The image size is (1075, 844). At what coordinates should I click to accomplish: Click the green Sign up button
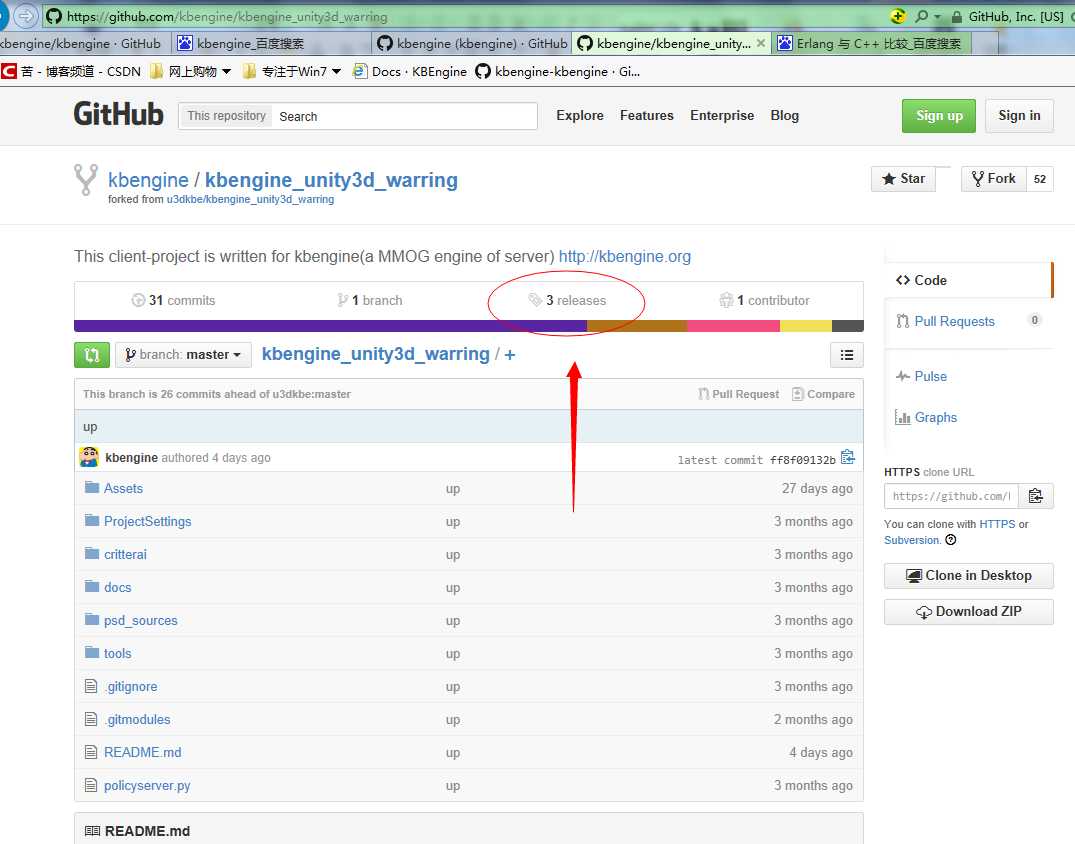coord(939,116)
